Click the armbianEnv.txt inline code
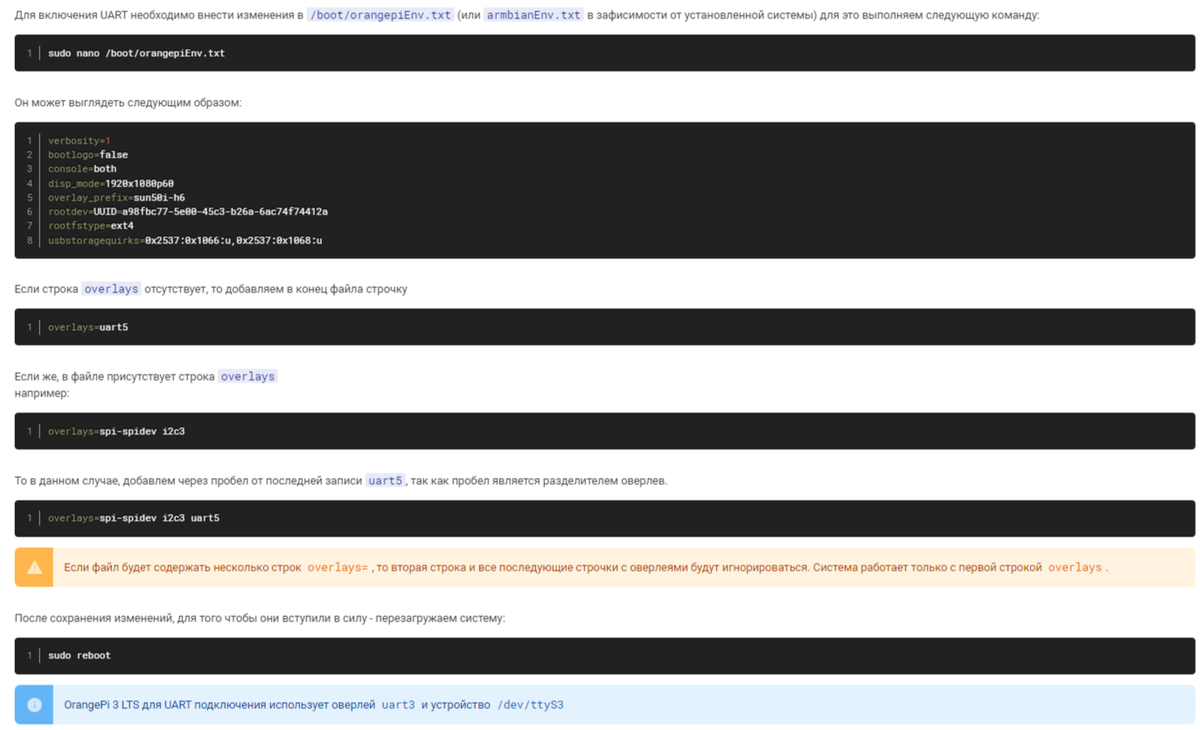The width and height of the screenshot is (1200, 730). tap(534, 15)
